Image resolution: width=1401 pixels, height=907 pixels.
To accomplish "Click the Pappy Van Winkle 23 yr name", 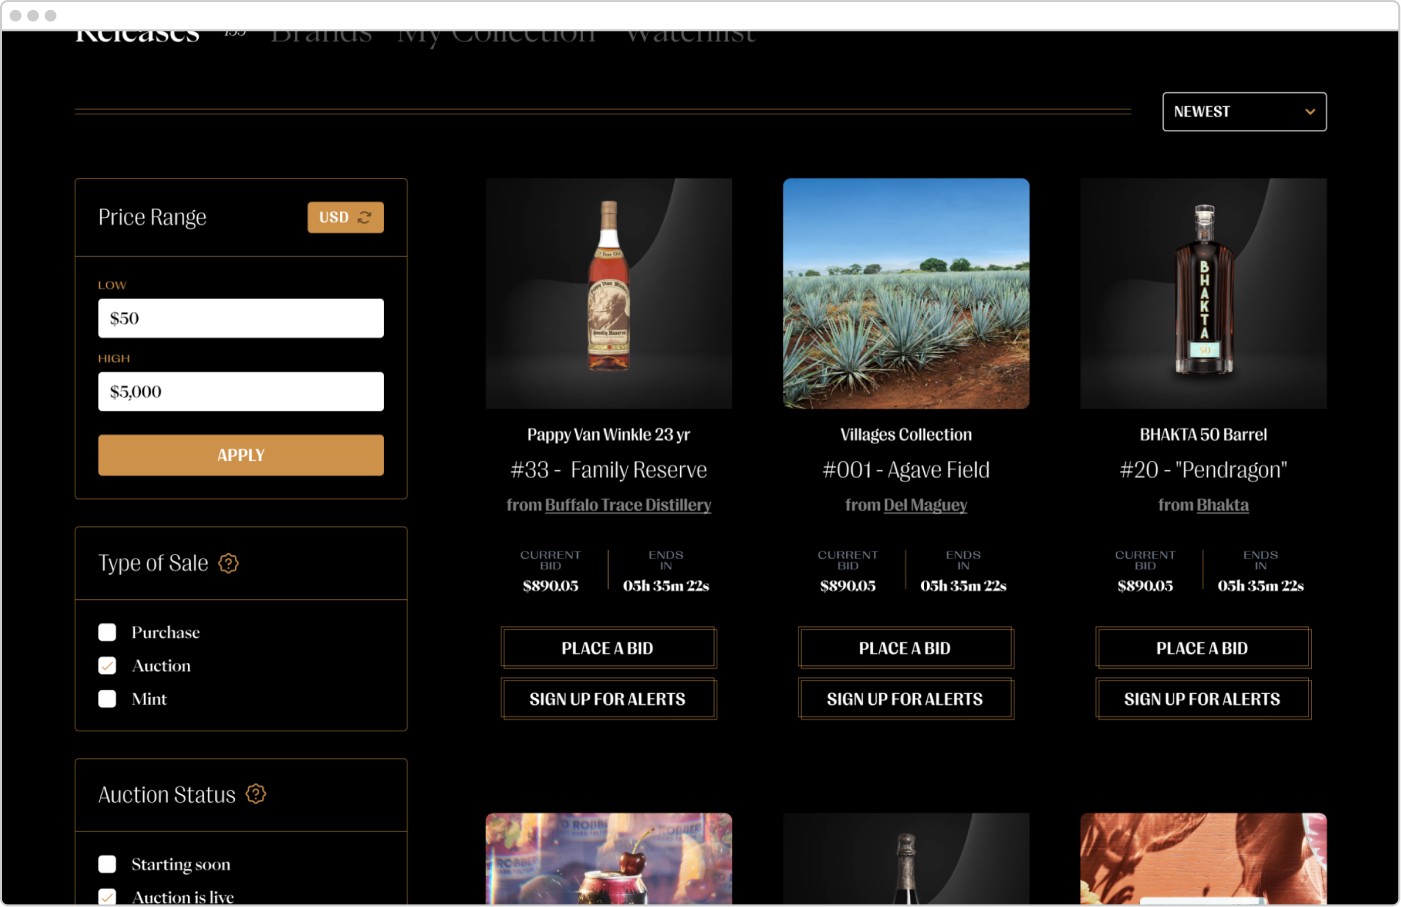I will point(609,435).
